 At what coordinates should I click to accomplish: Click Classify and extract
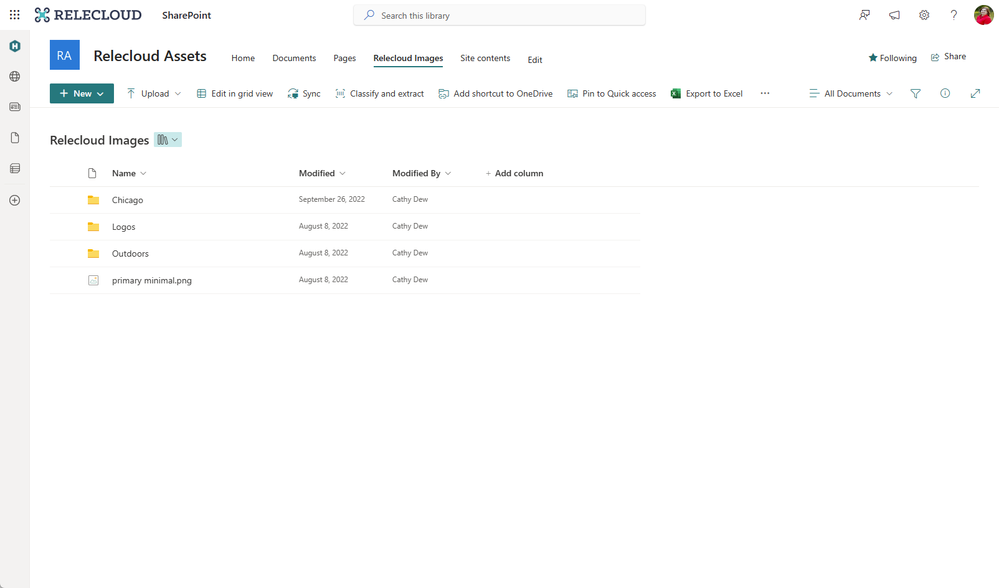379,94
